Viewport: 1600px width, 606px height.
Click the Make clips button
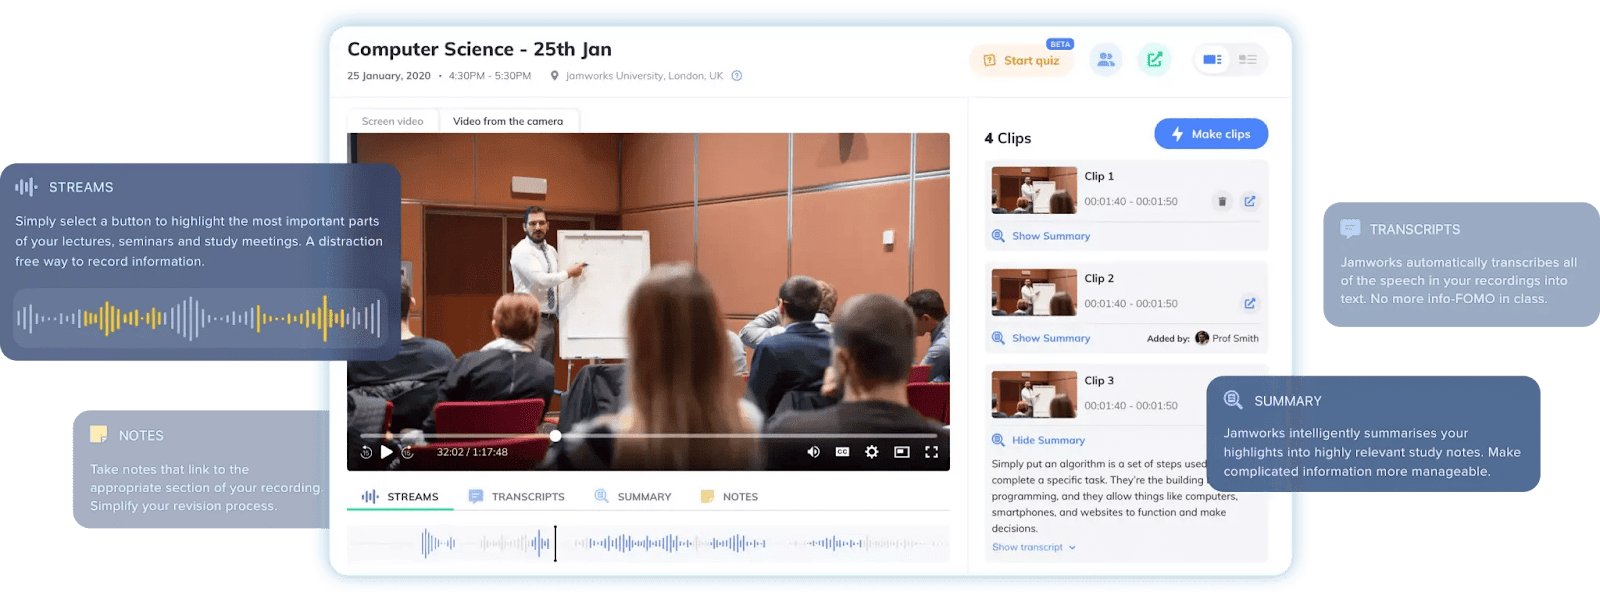coord(1210,134)
